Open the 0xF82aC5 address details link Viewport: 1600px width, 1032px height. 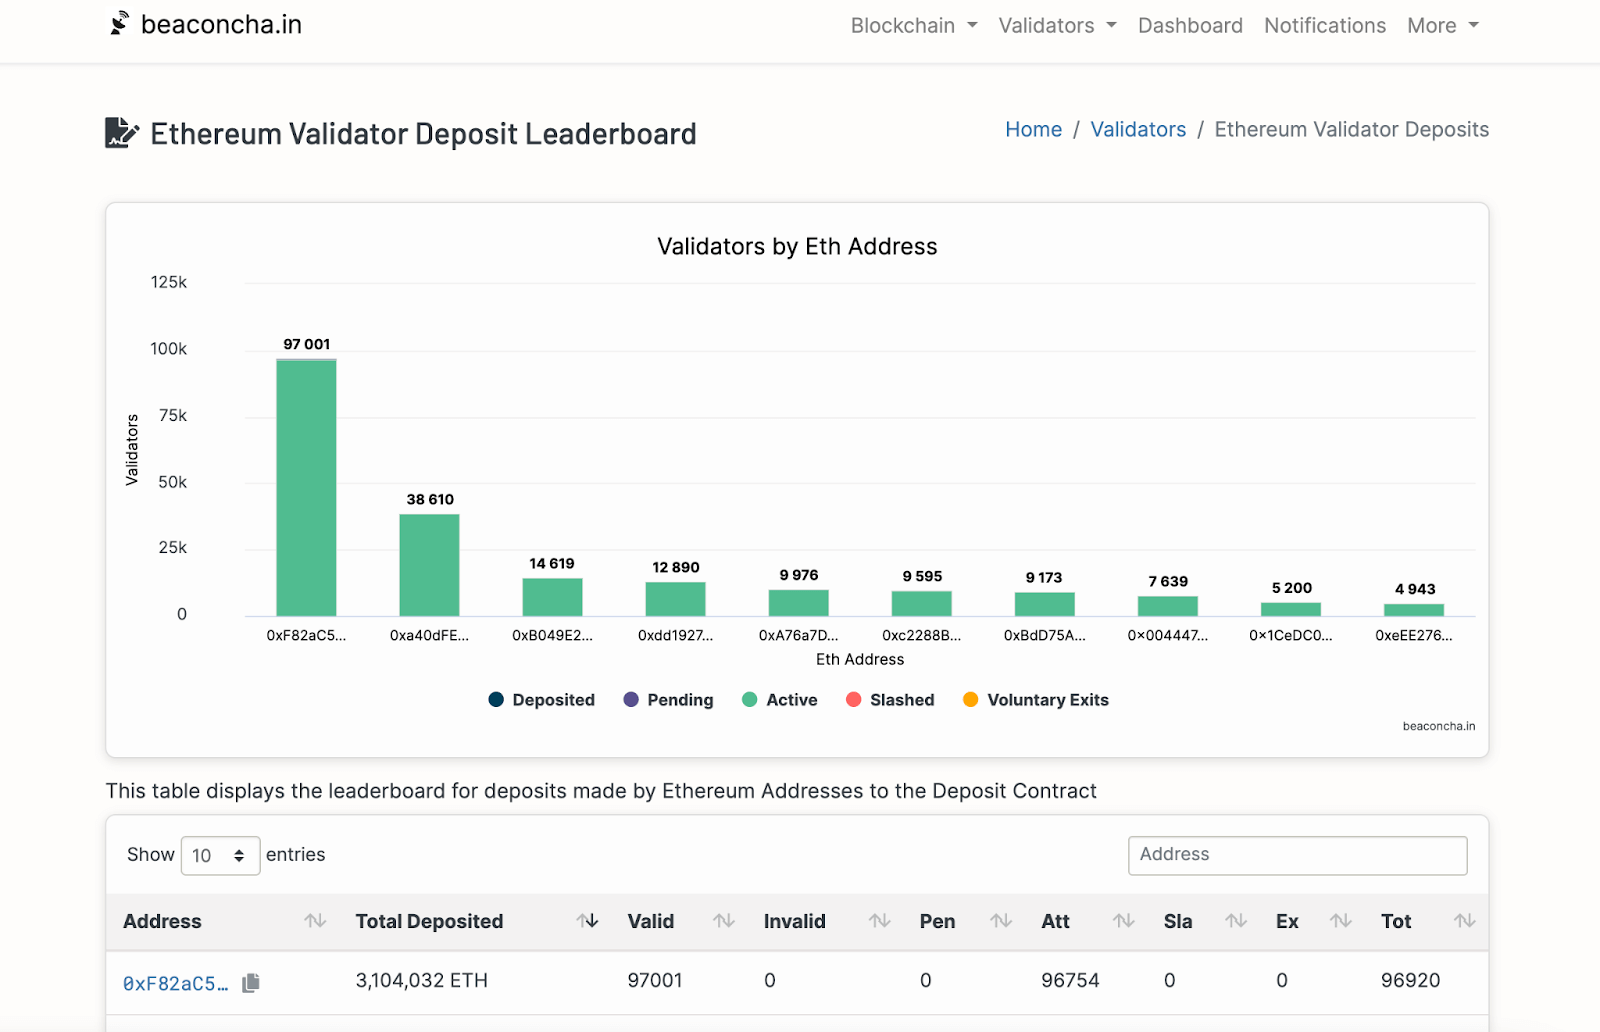pyautogui.click(x=174, y=982)
